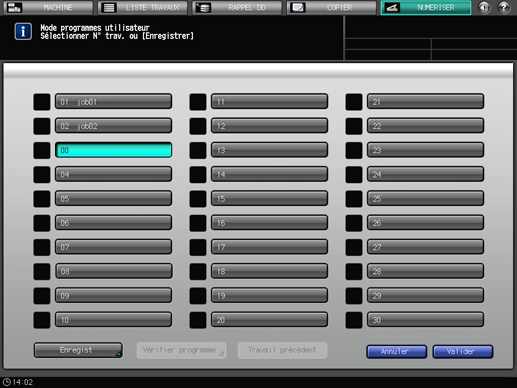Select program slot 30
Viewport: 517px width, 388px height.
(425, 320)
